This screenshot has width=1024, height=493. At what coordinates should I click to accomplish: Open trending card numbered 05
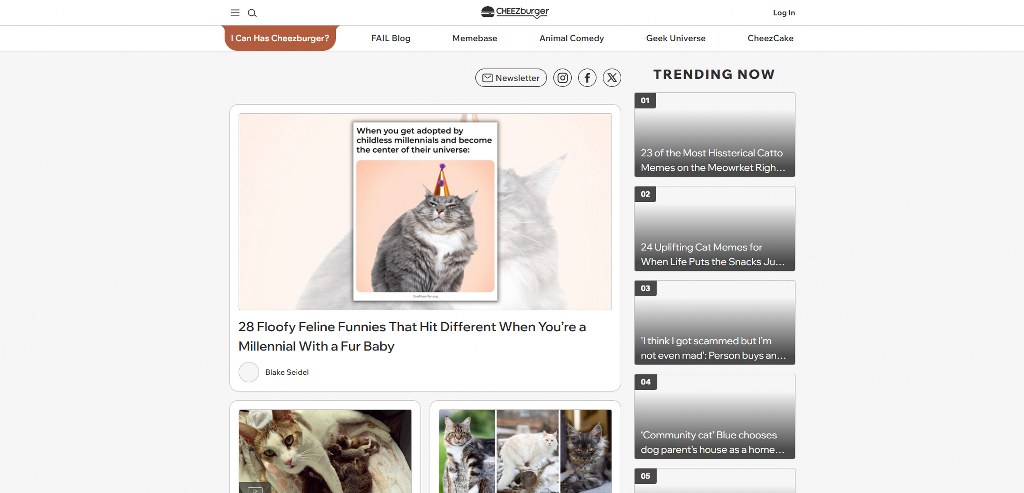pyautogui.click(x=714, y=481)
